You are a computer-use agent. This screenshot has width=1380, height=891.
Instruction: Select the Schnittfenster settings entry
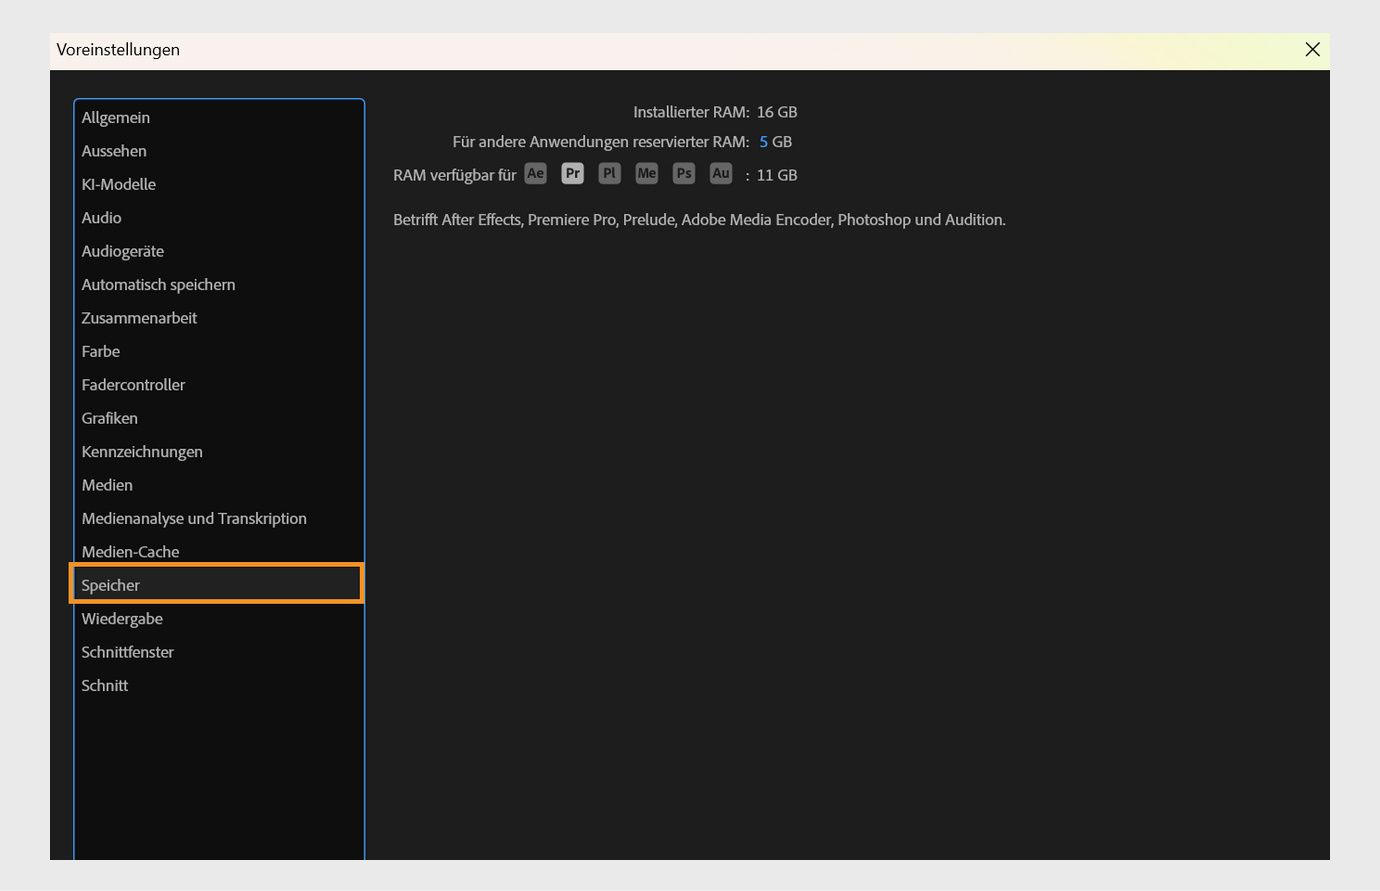pos(127,651)
